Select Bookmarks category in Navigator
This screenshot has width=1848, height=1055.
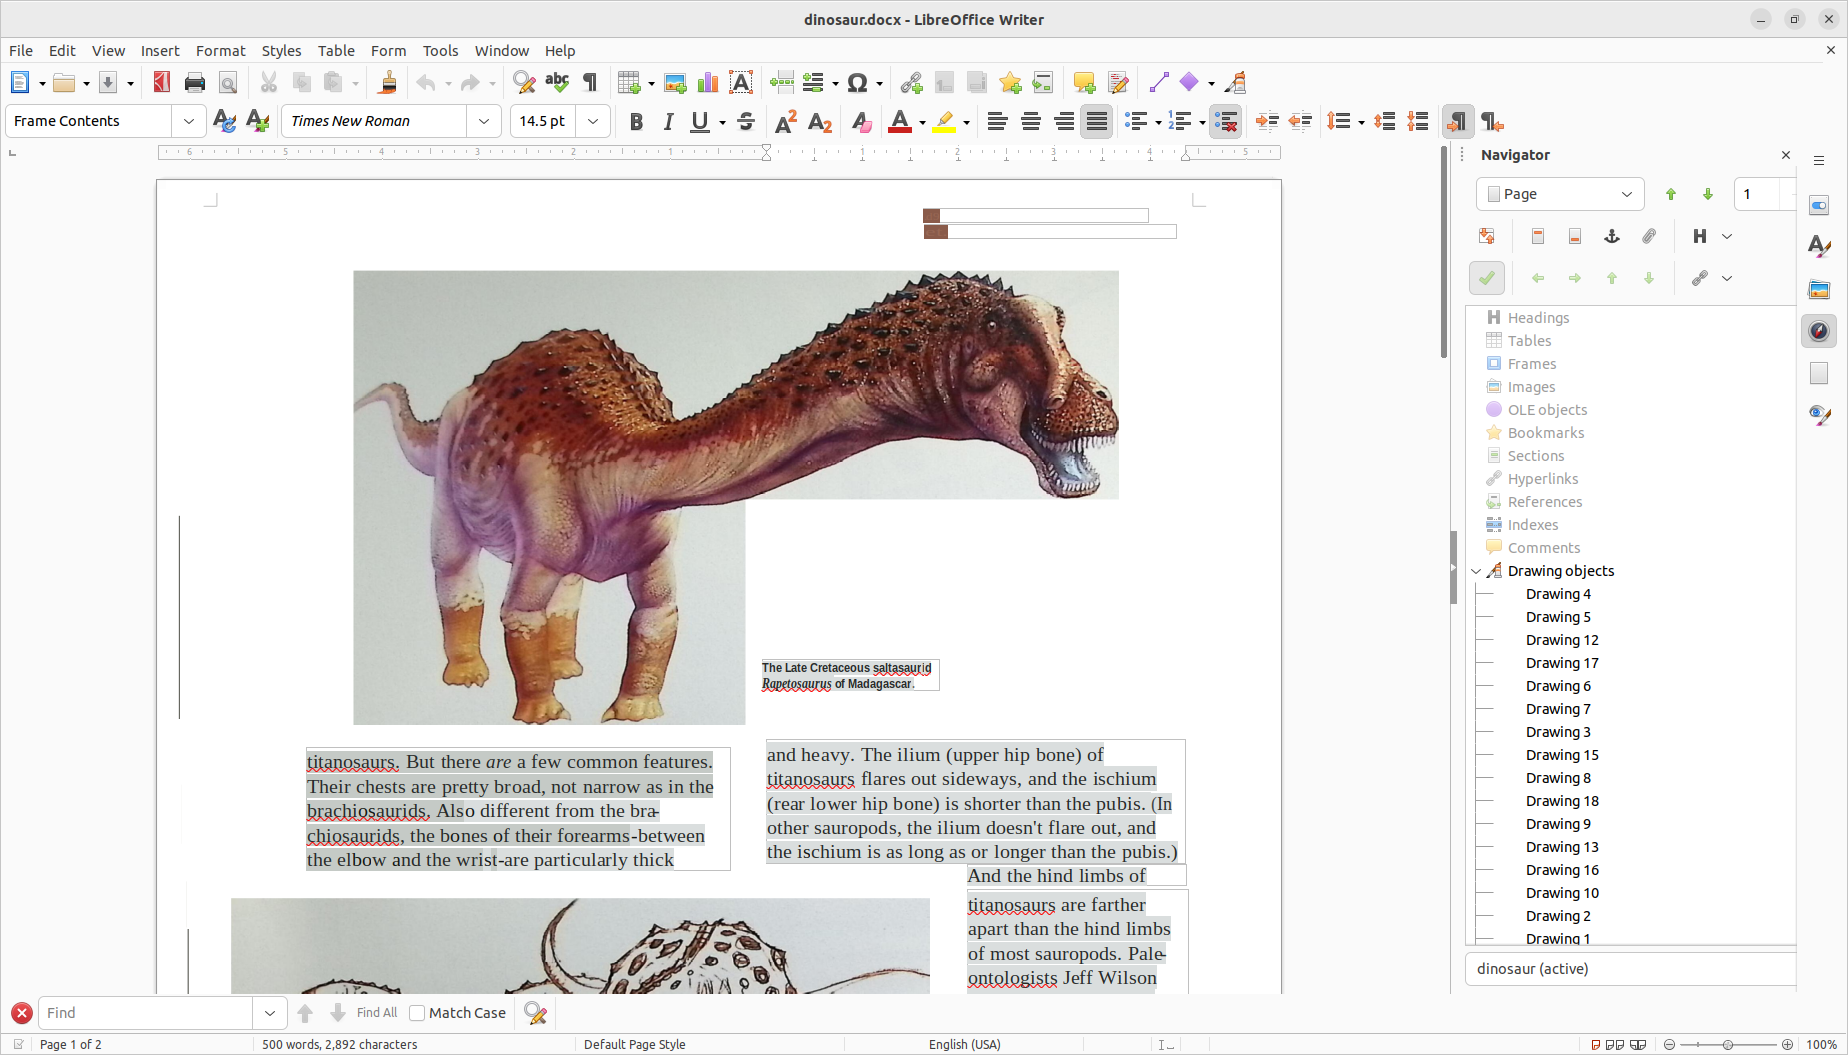[1546, 433]
